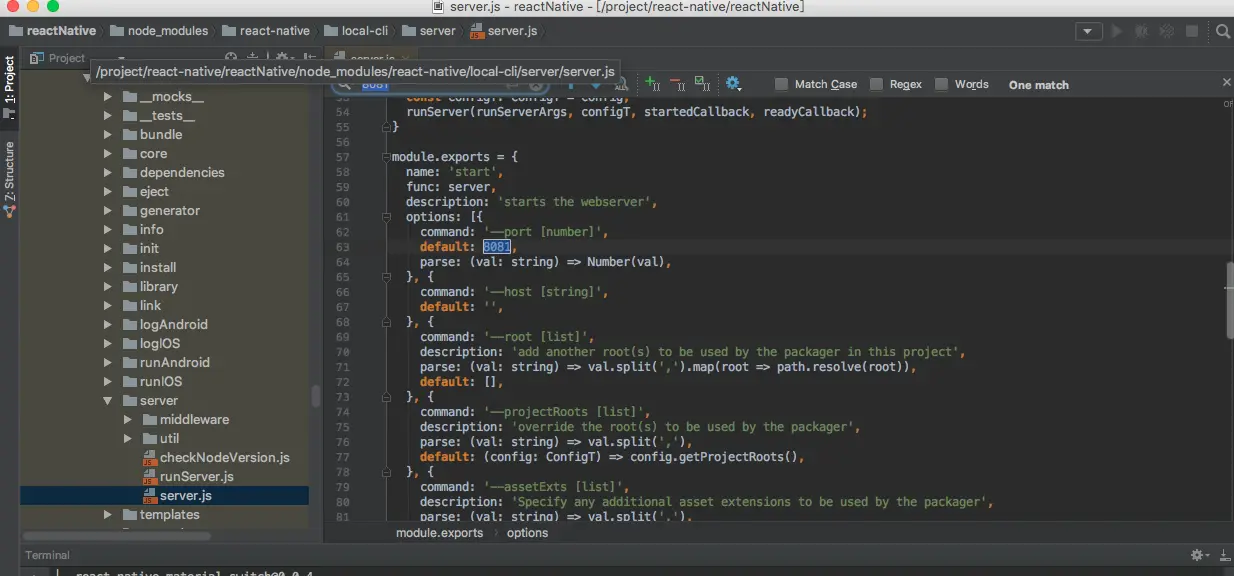Click the Stop square icon
The width and height of the screenshot is (1234, 576).
[1192, 31]
